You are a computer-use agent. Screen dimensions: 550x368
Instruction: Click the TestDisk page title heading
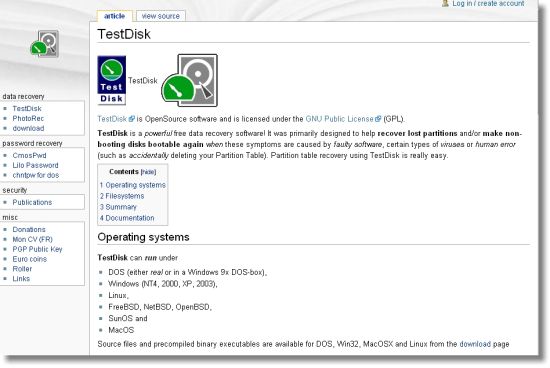[x=124, y=34]
